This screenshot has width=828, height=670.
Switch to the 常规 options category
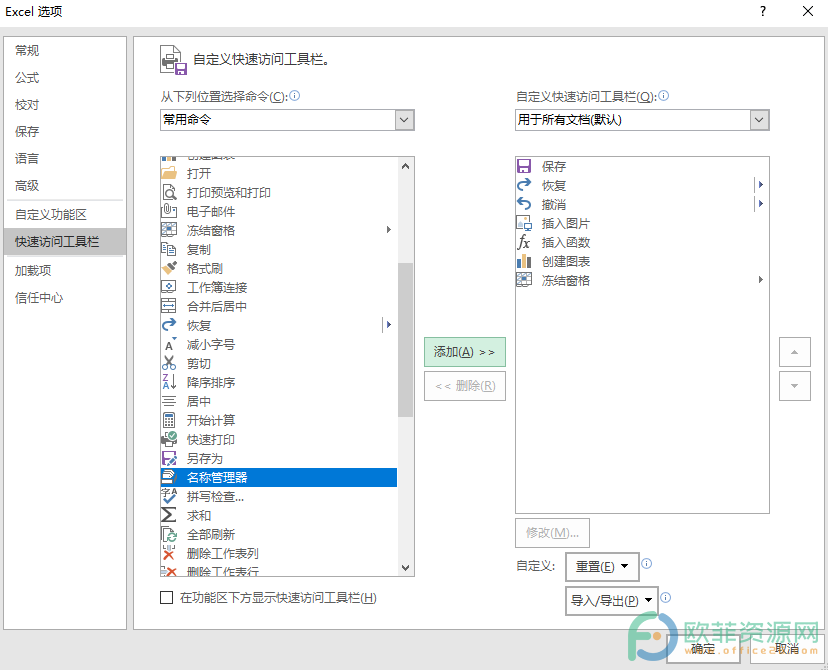click(x=27, y=51)
